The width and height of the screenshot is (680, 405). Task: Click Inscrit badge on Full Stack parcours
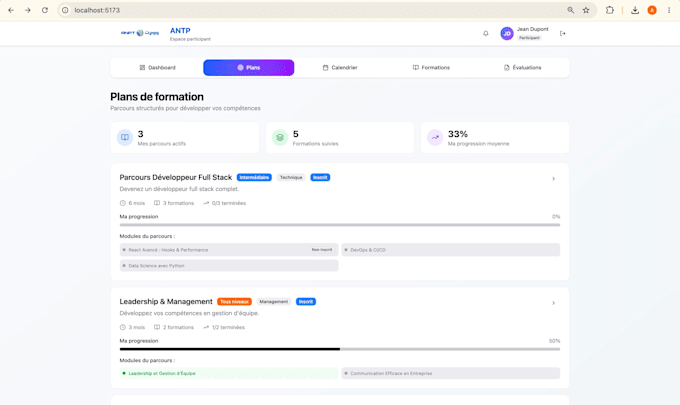pos(320,177)
